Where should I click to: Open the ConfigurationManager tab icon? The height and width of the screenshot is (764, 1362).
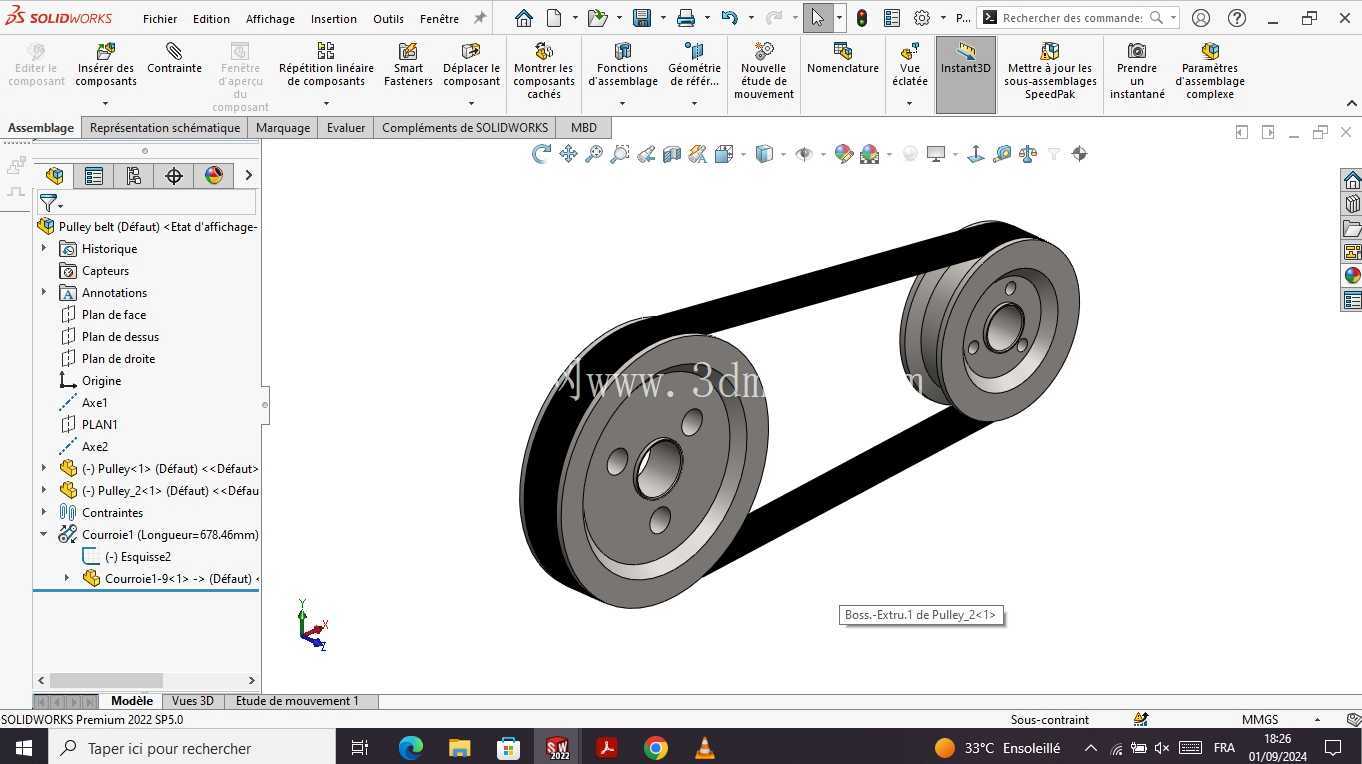point(134,176)
